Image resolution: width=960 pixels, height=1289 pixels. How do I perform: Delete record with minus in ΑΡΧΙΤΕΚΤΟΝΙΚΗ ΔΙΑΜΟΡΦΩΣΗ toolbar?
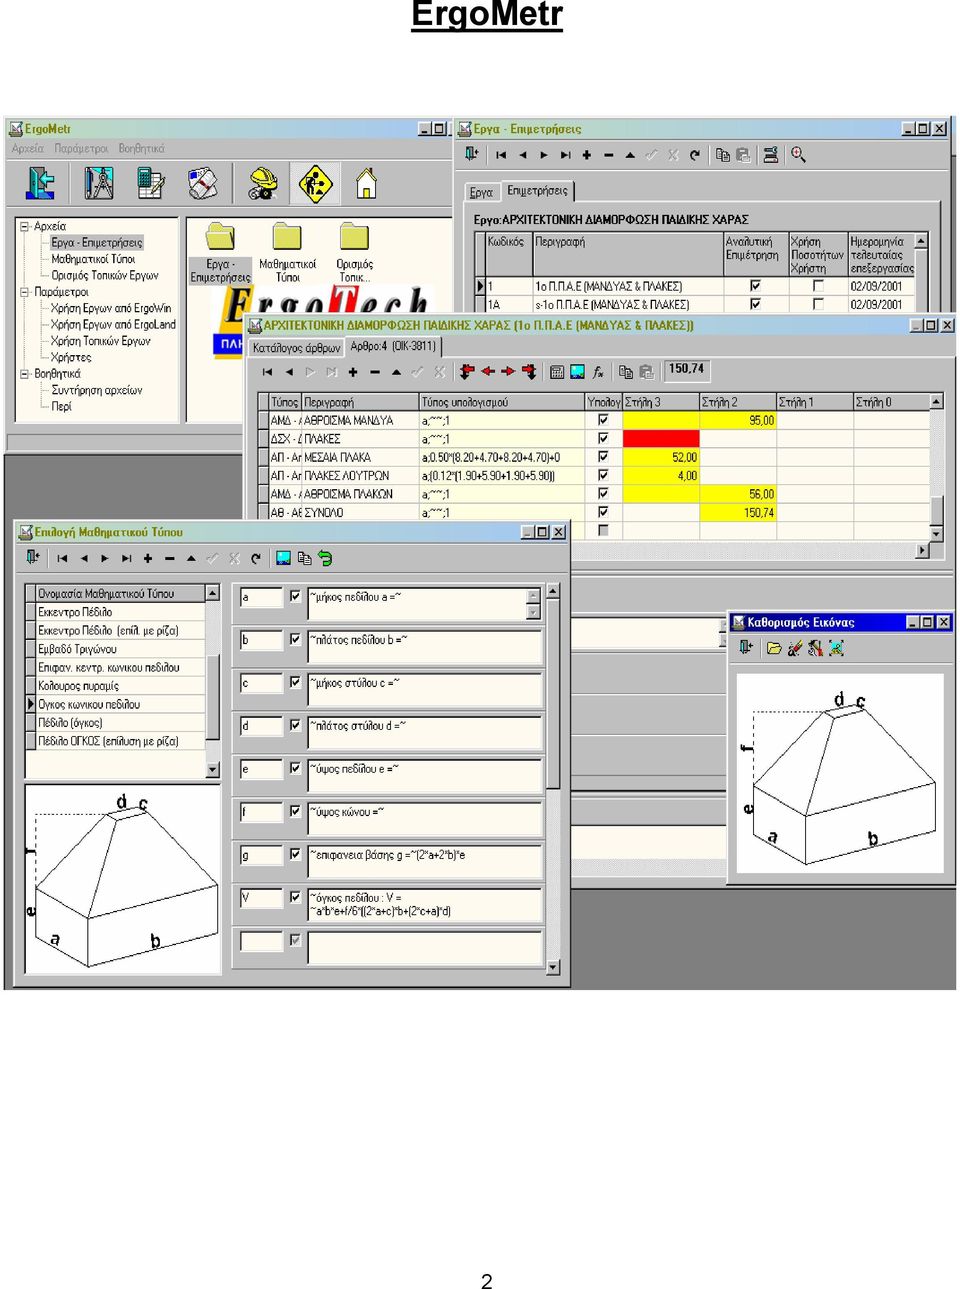(x=375, y=372)
